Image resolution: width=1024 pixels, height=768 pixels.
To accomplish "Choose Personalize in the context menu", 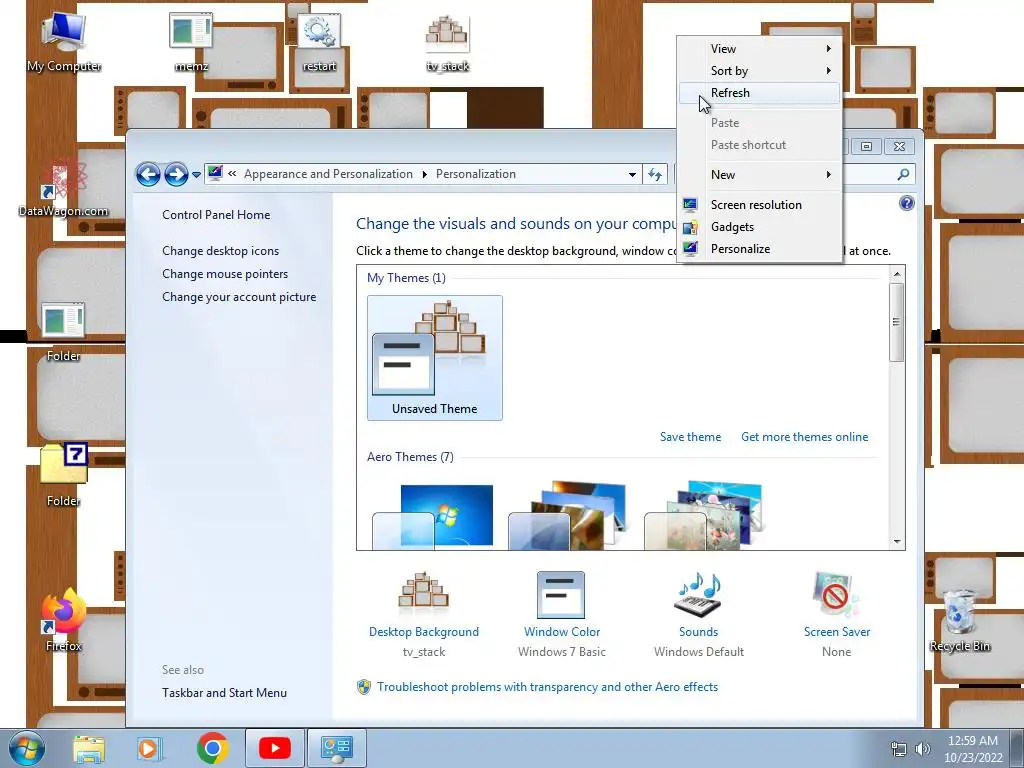I will (x=760, y=249).
